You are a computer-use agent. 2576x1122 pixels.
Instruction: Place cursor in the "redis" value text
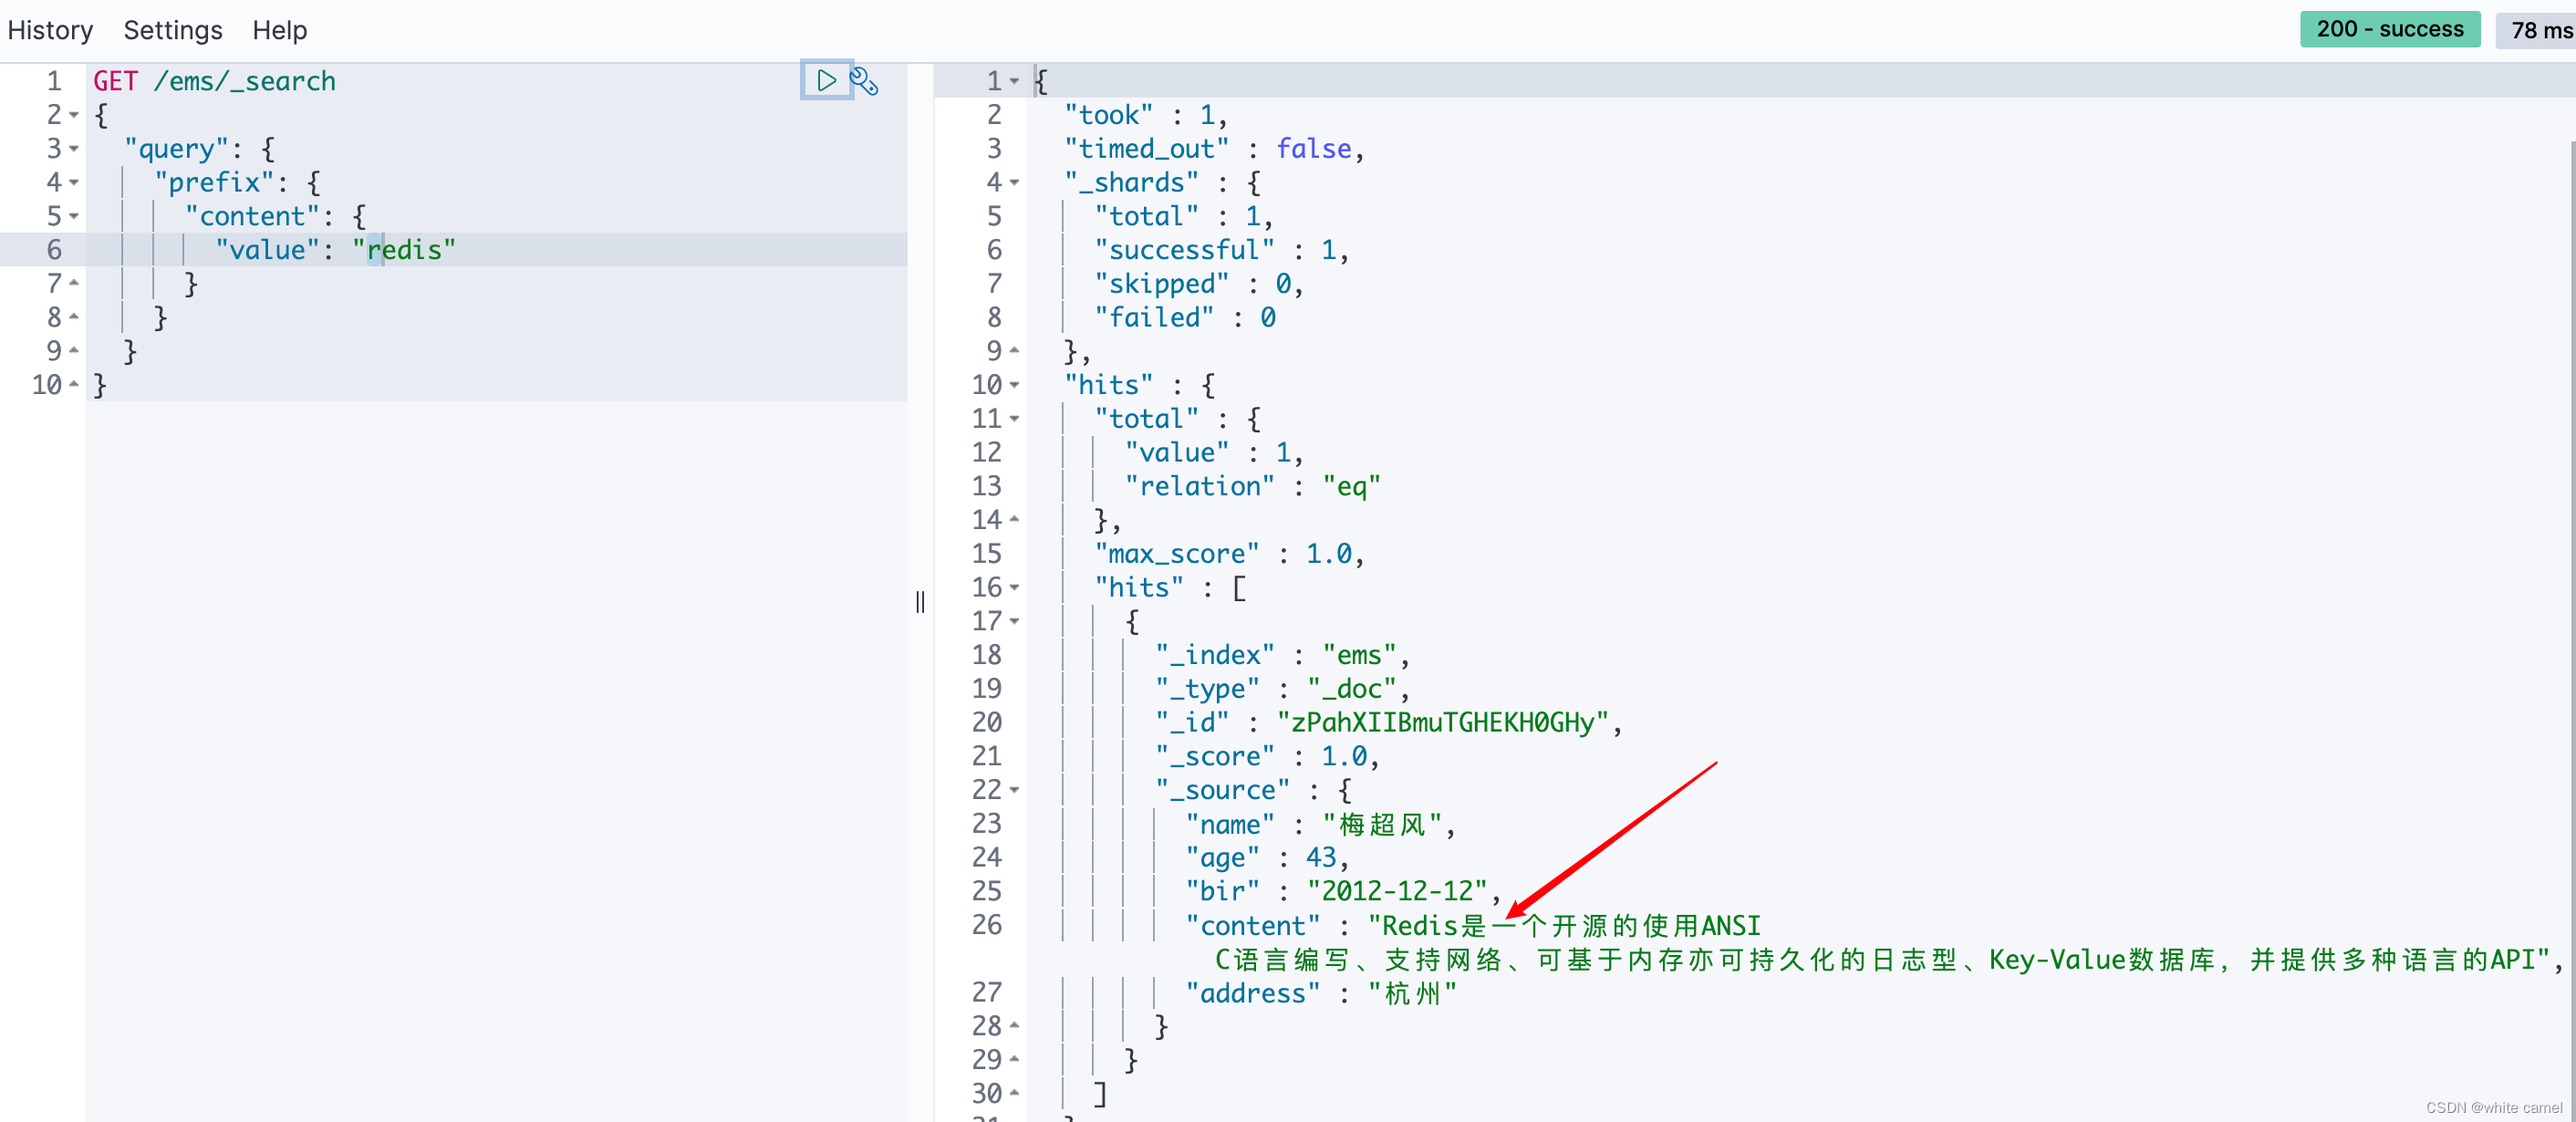click(x=404, y=250)
